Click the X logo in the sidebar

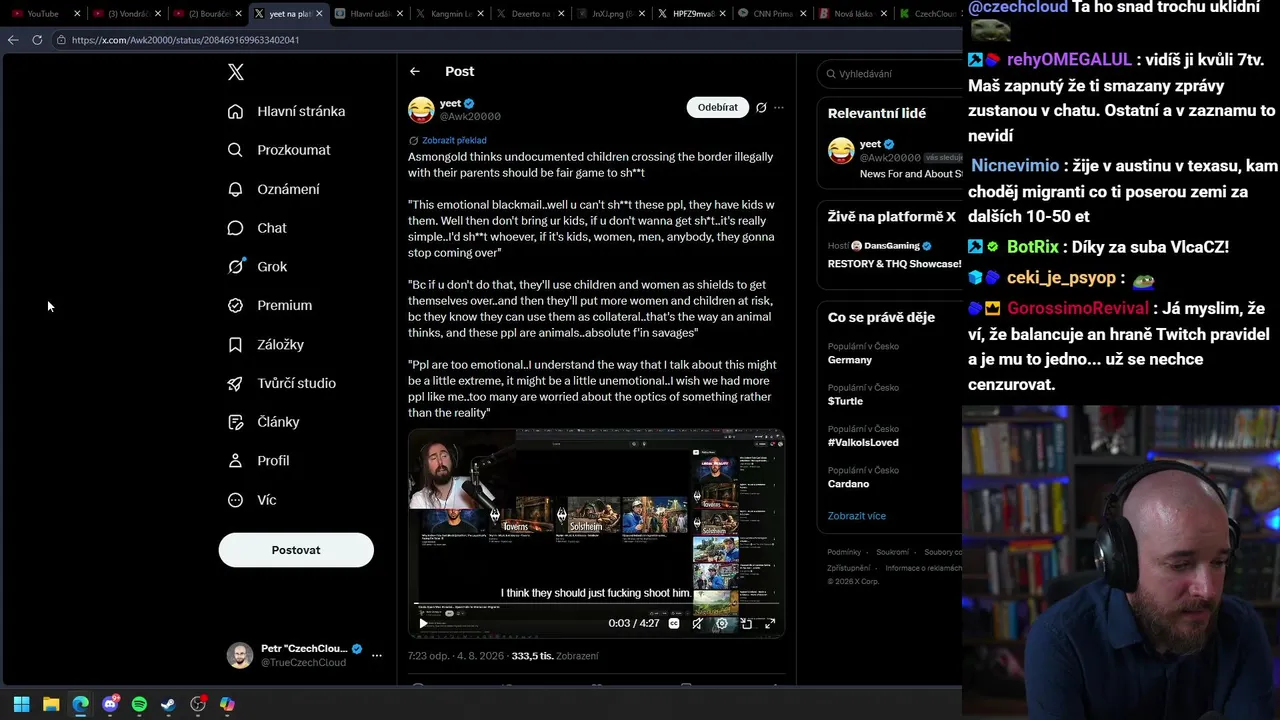[236, 72]
